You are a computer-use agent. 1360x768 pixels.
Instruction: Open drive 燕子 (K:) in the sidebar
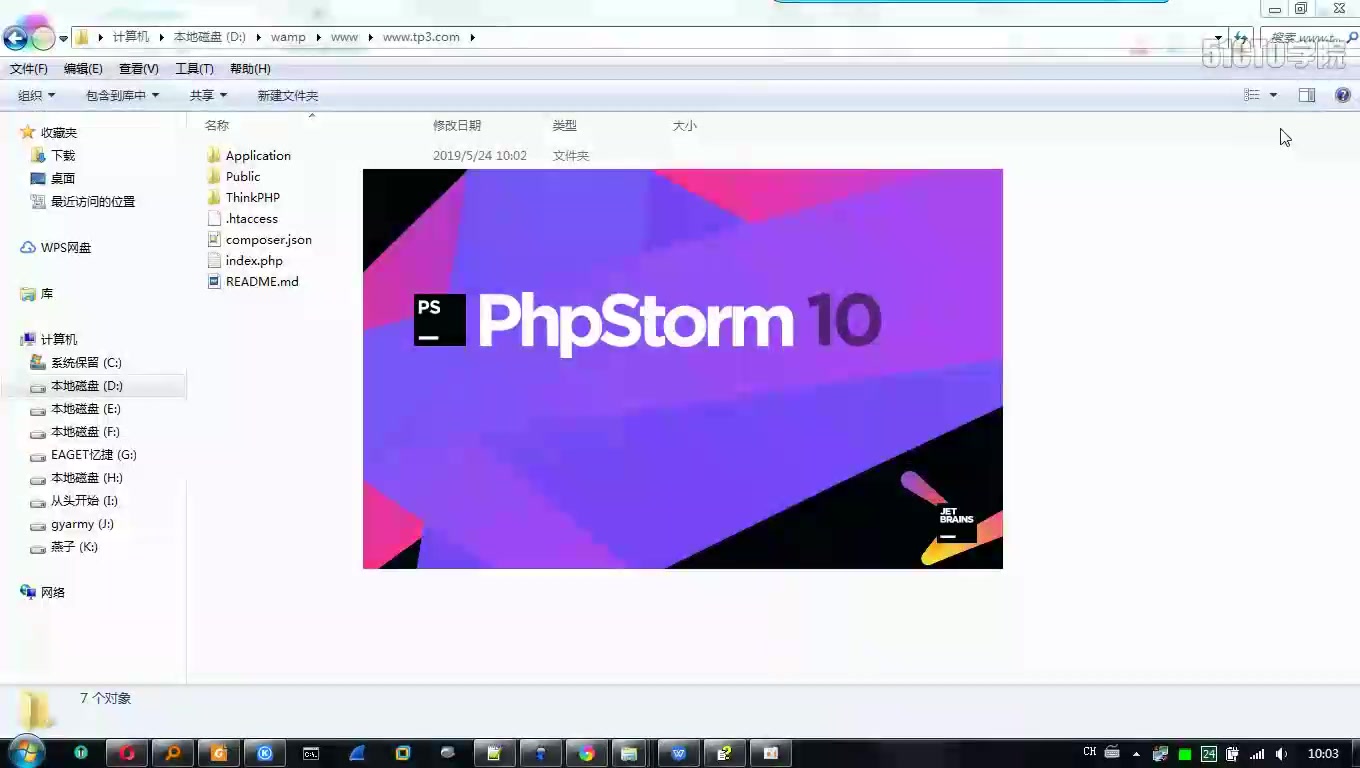coord(74,547)
